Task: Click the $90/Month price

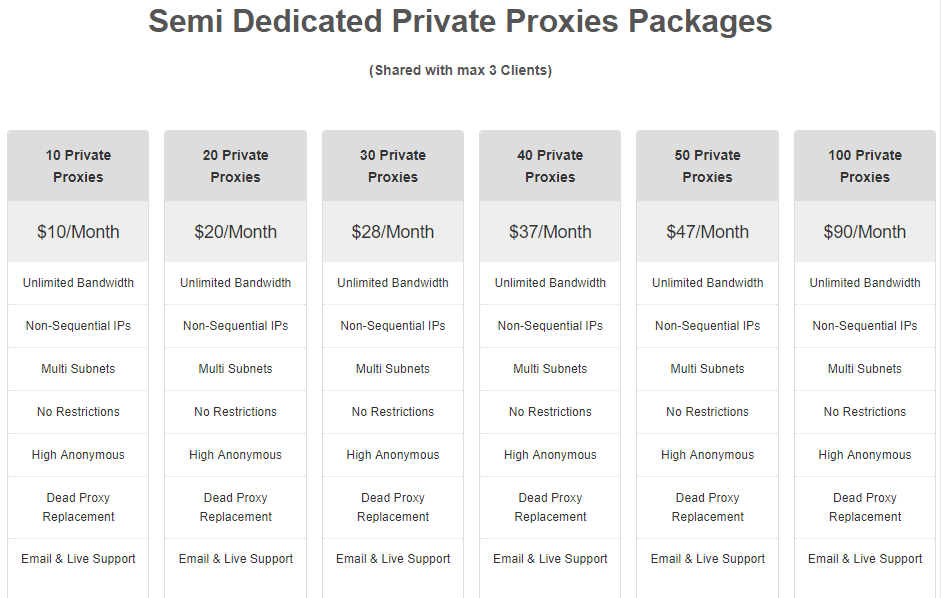Action: 865,232
